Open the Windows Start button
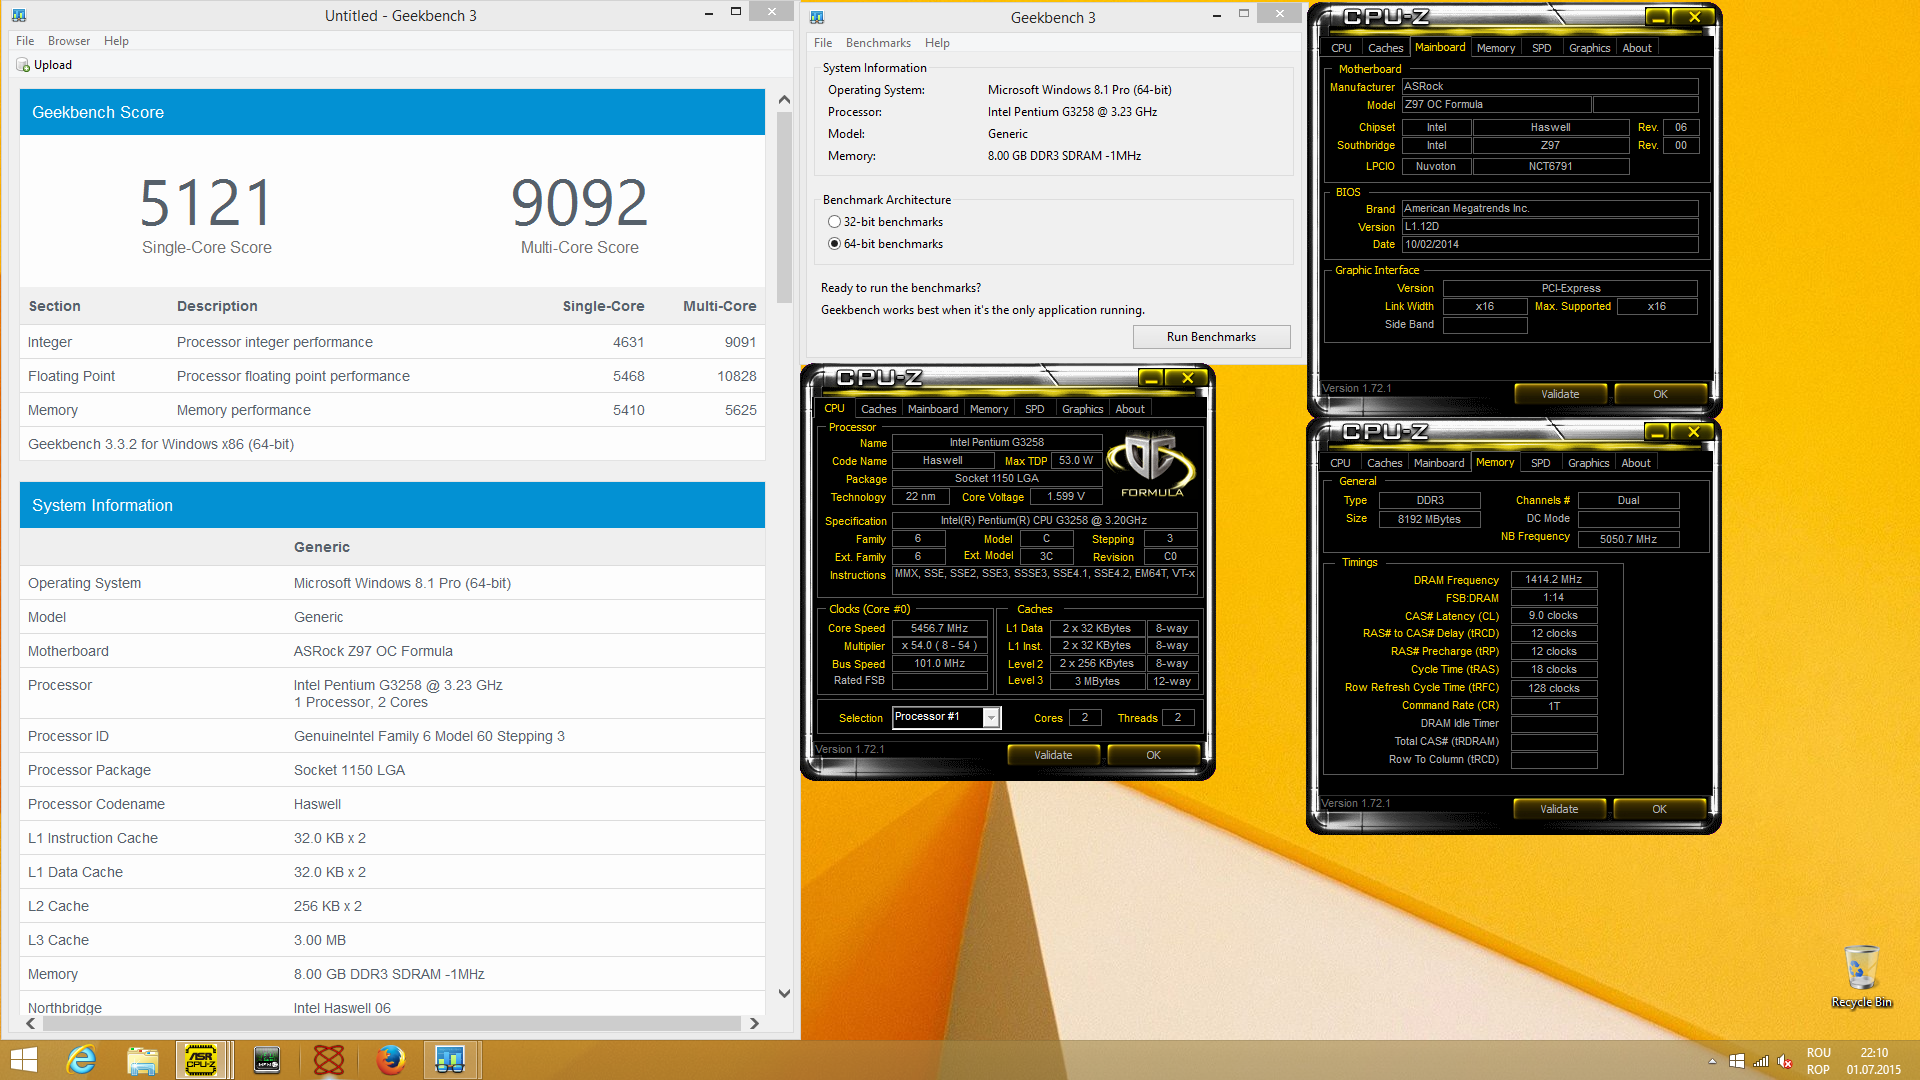 [23, 1060]
